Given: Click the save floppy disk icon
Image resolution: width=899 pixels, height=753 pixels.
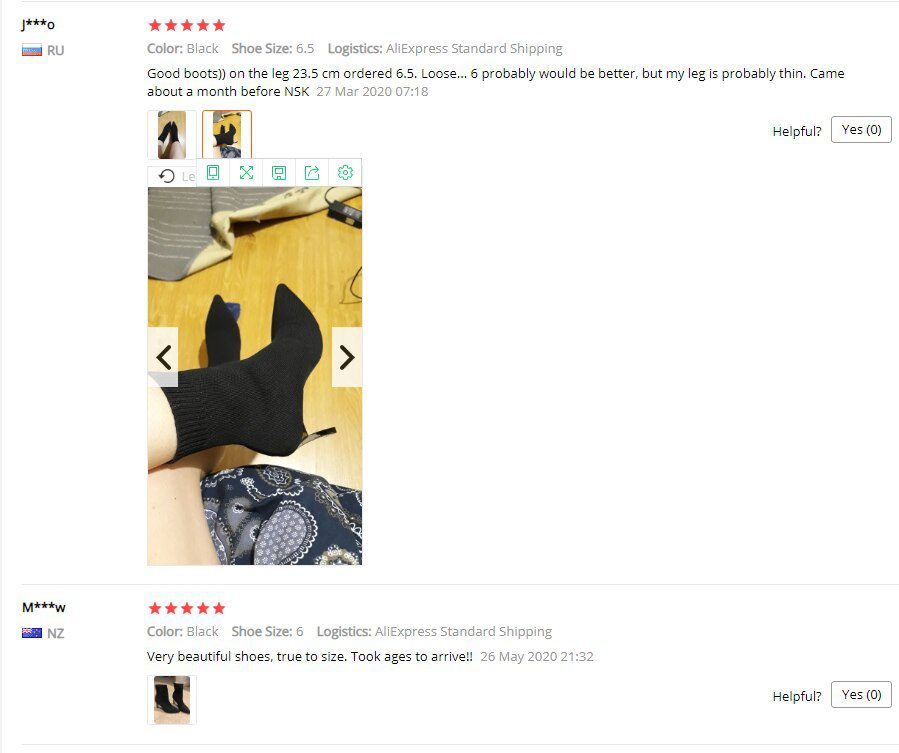Looking at the screenshot, I should (279, 173).
